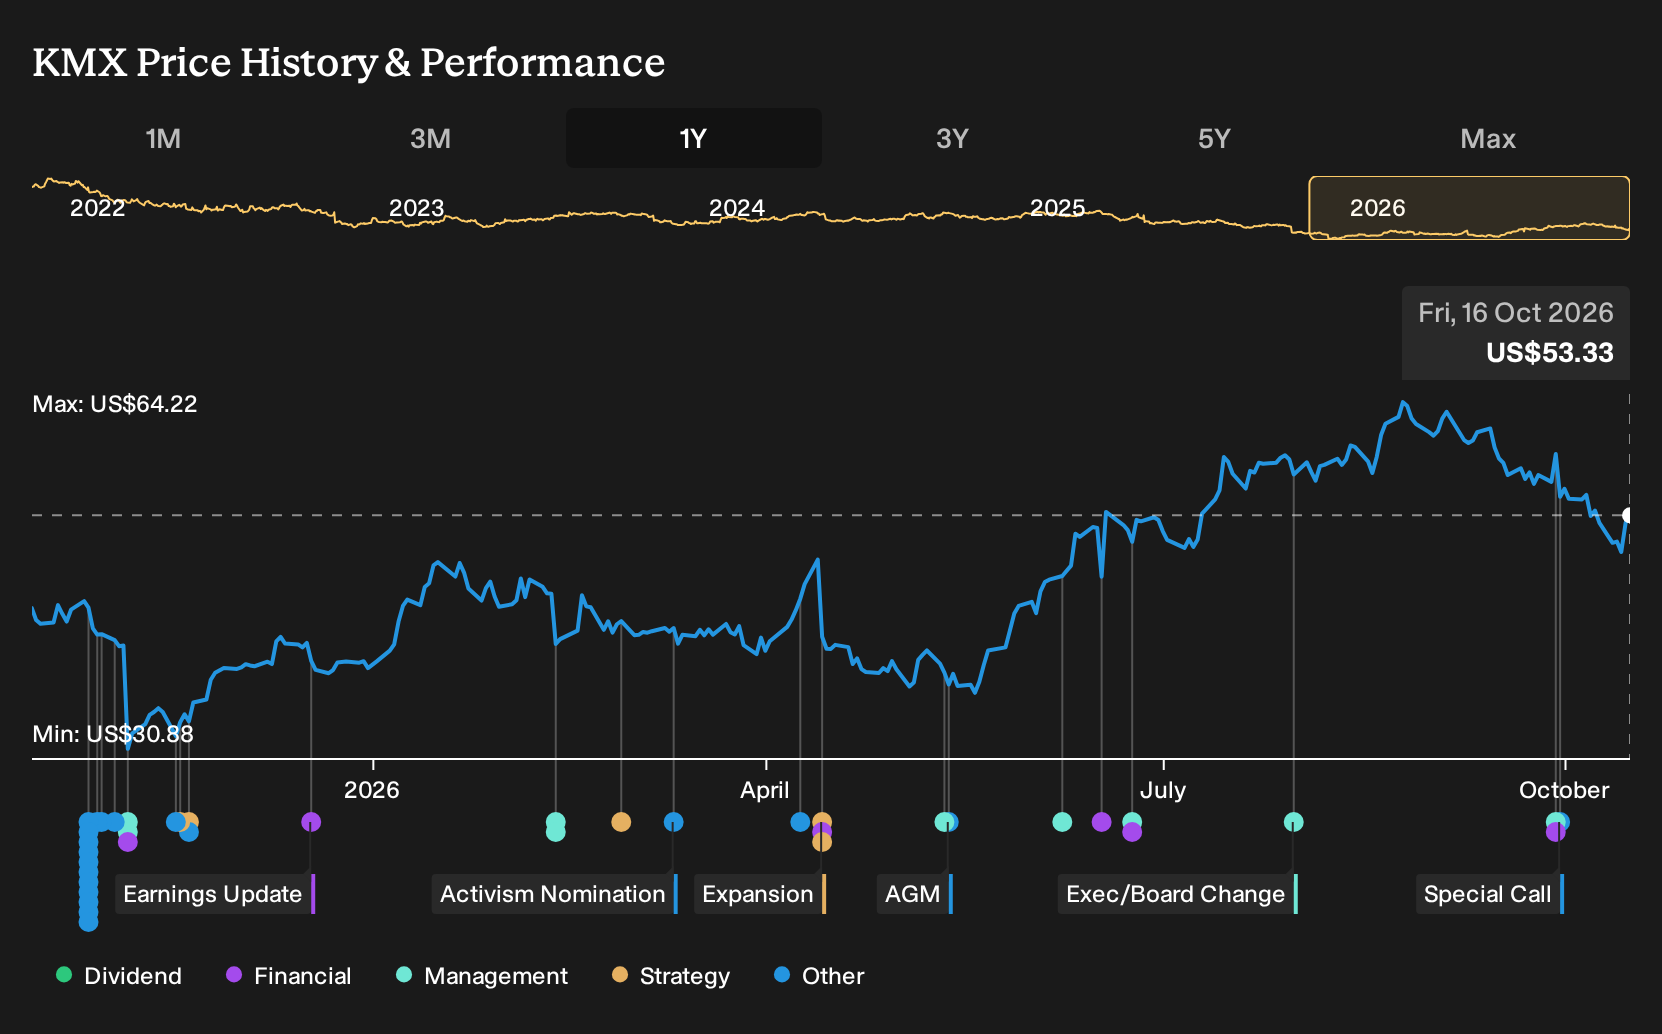Click the teal Management marker above AGM label
Viewport: 1662px width, 1034px height.
943,822
